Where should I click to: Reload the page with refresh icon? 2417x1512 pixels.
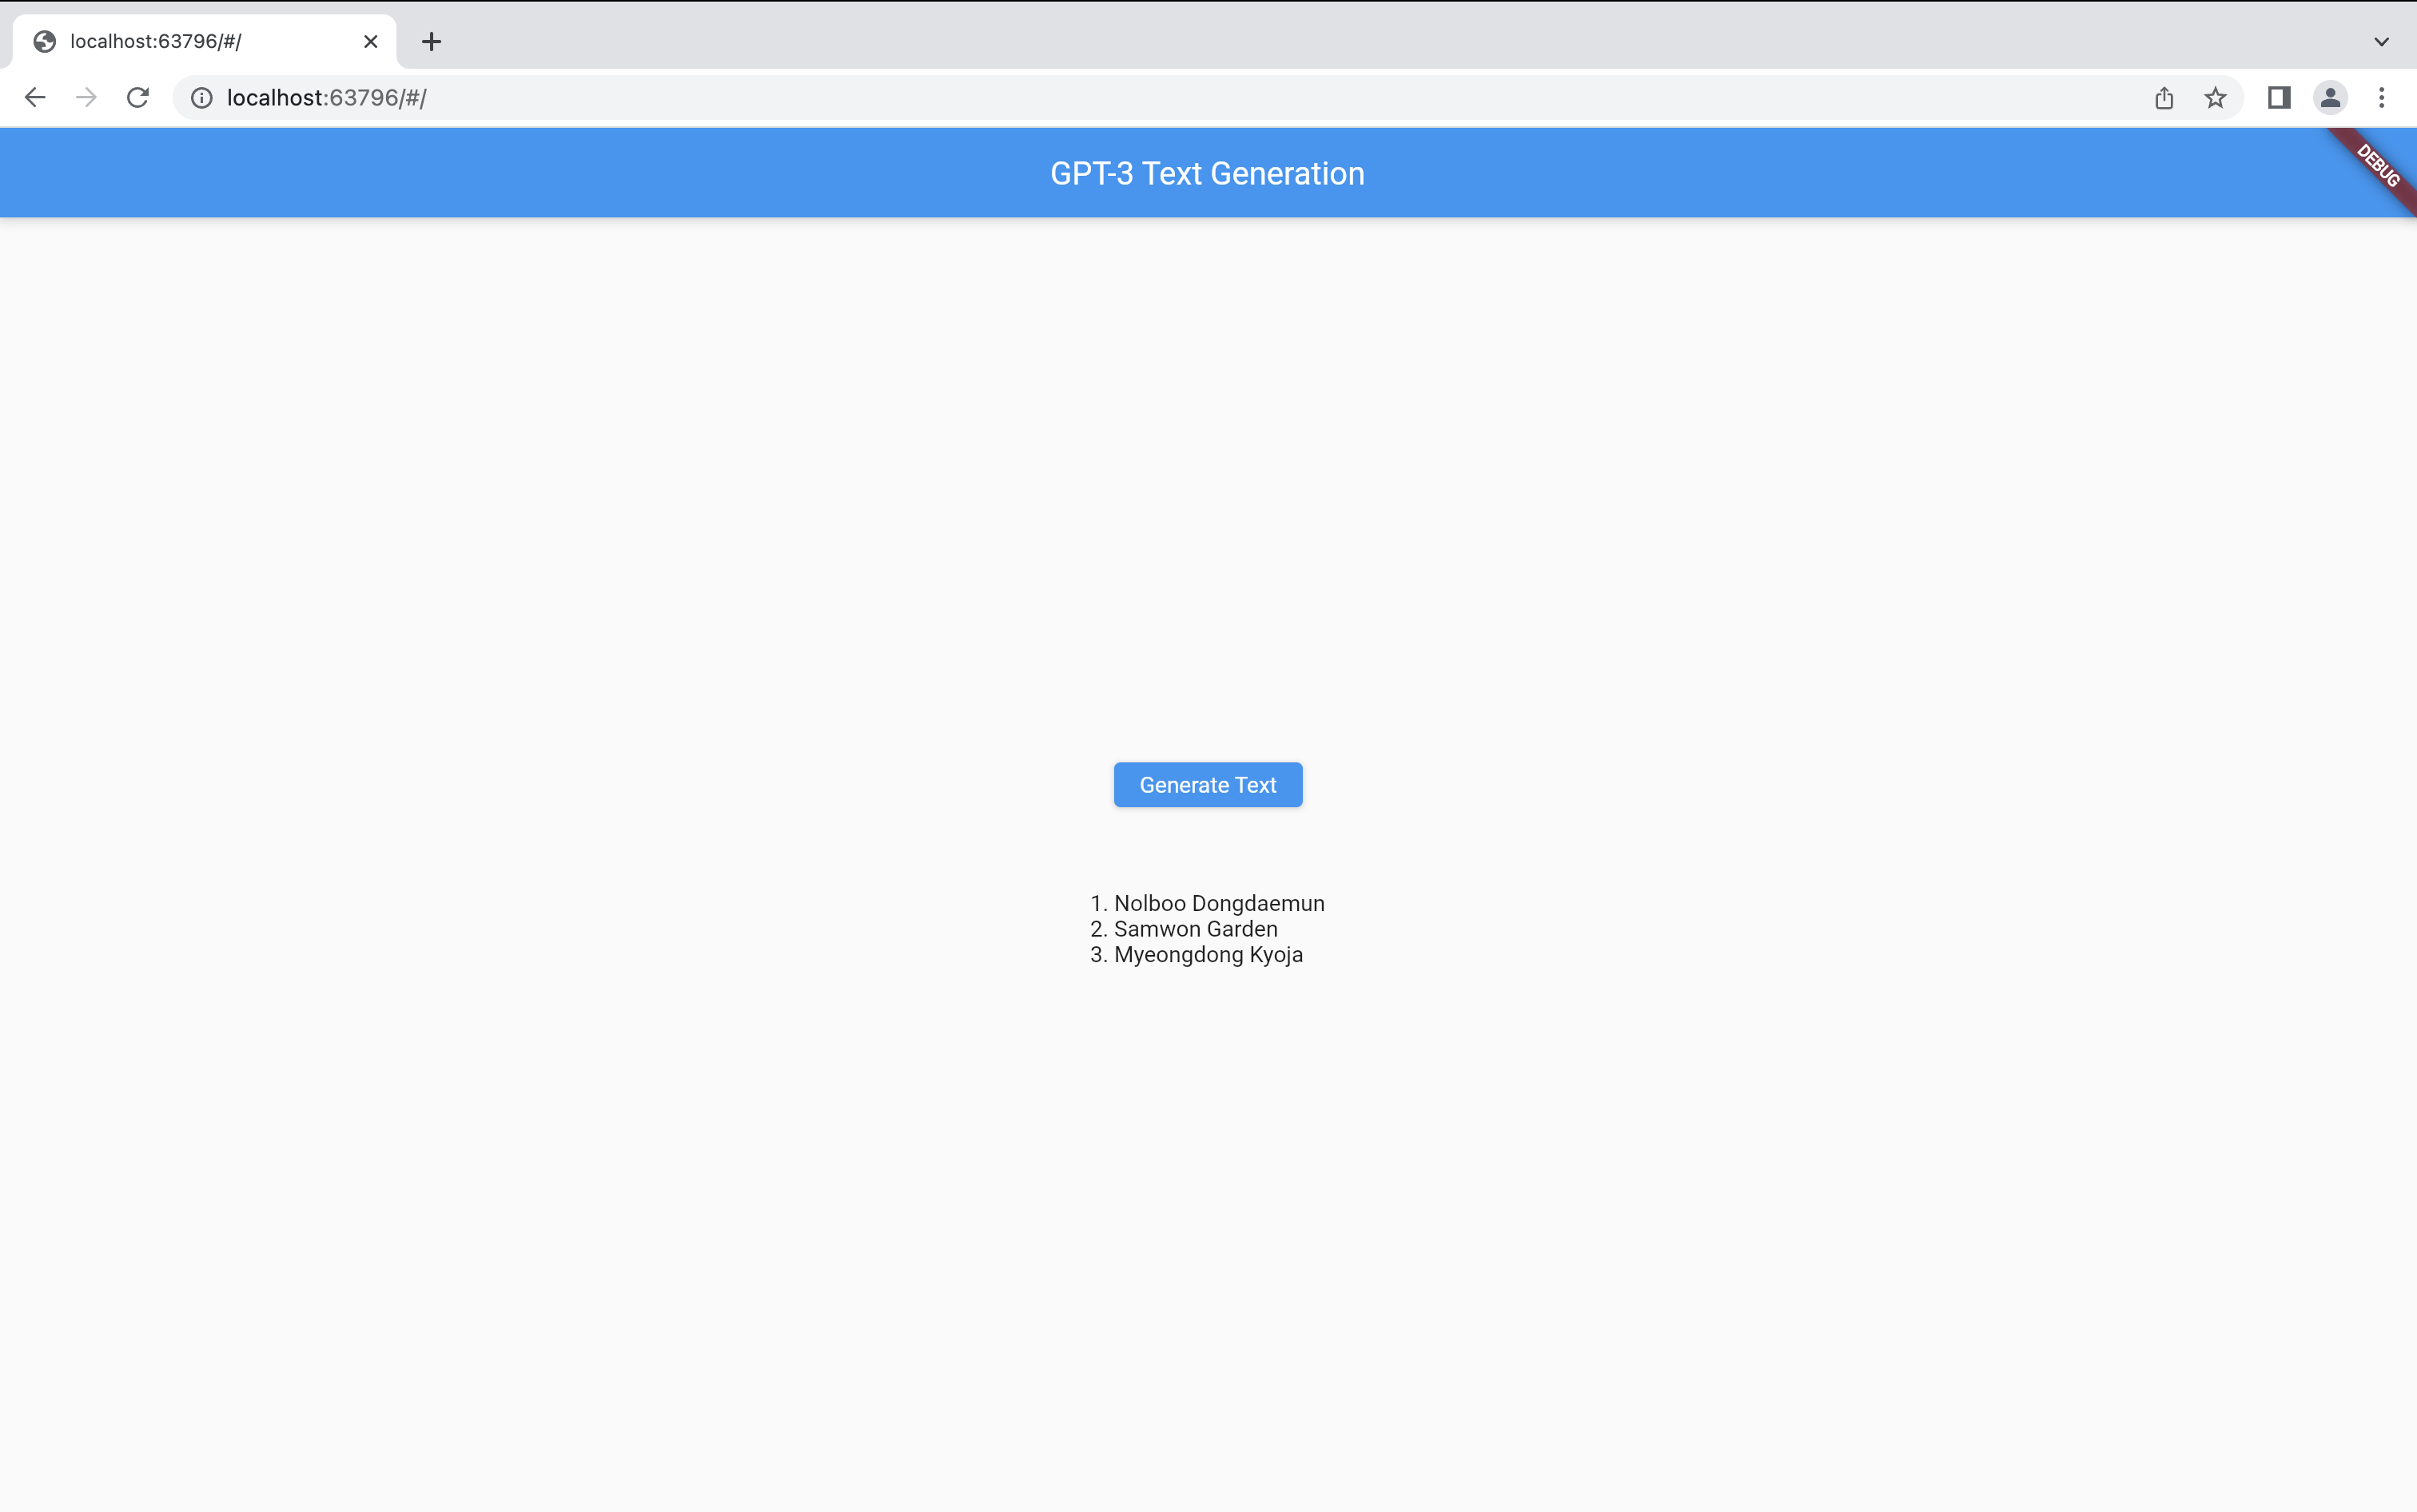(x=138, y=97)
